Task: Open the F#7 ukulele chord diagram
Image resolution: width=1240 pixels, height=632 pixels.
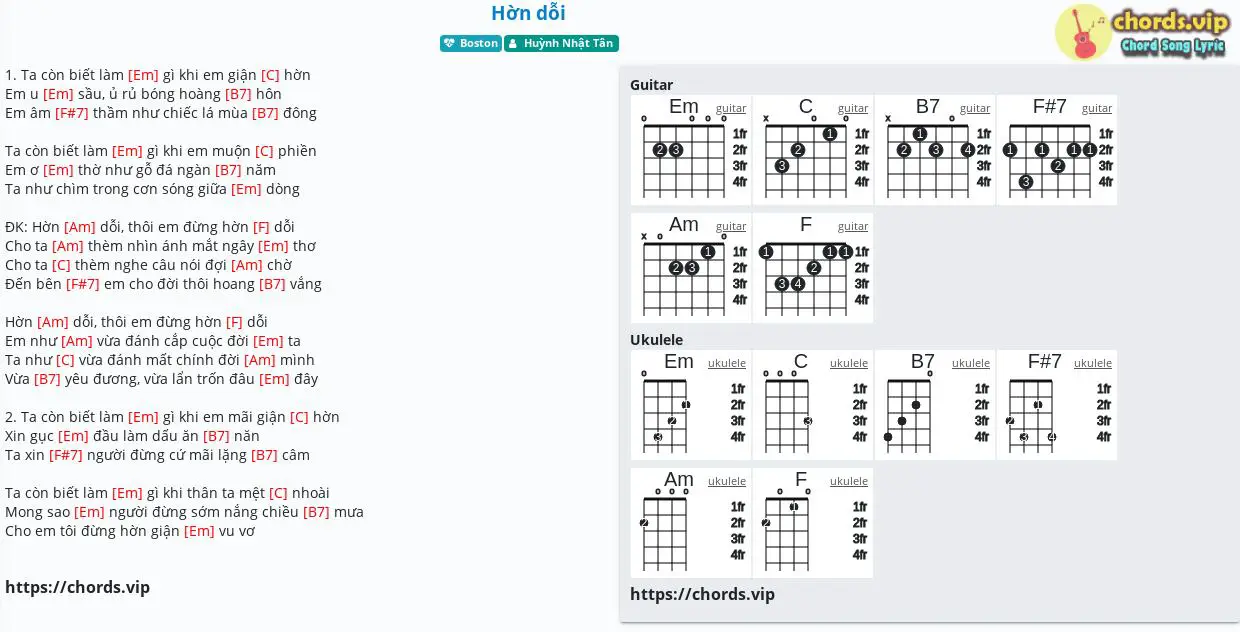Action: [1057, 405]
